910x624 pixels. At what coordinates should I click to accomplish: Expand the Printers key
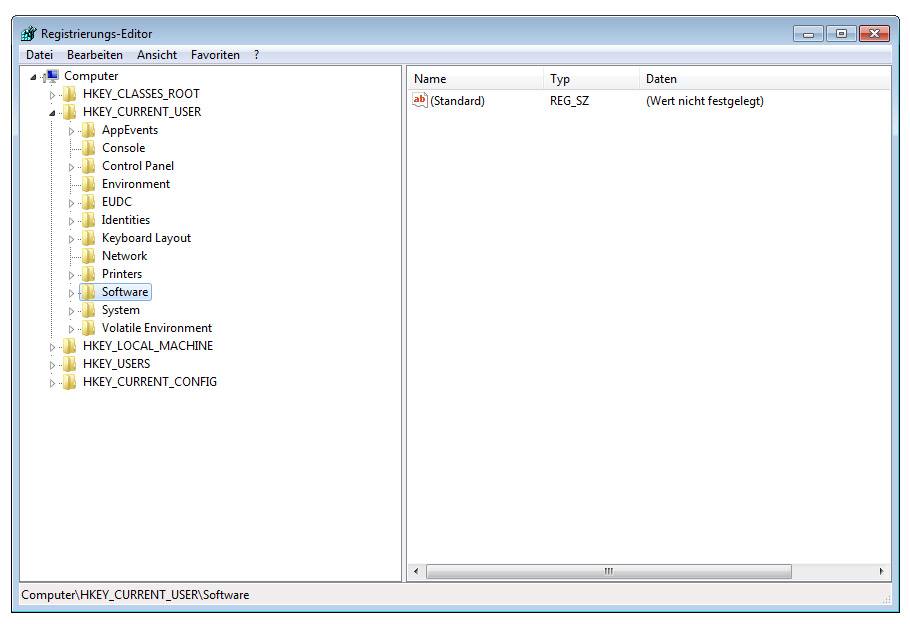pos(71,275)
